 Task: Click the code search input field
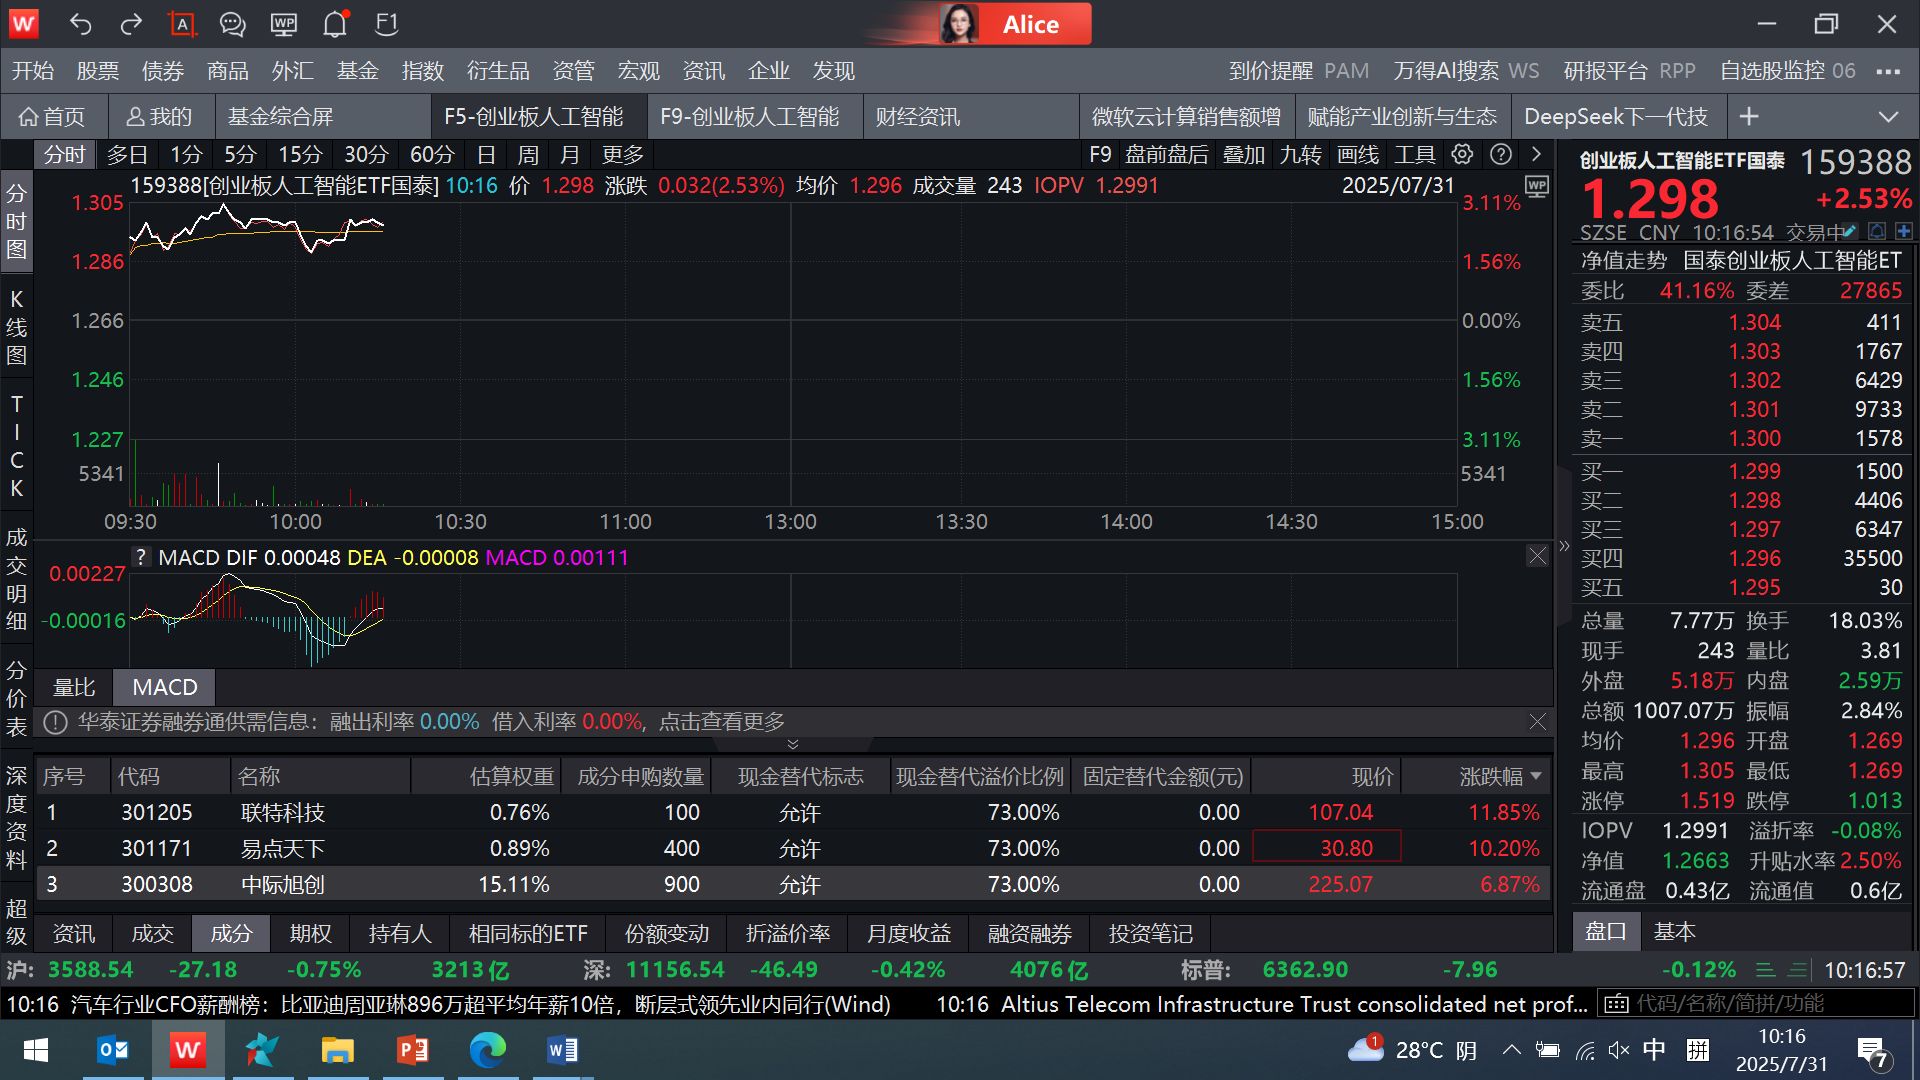[1758, 1003]
